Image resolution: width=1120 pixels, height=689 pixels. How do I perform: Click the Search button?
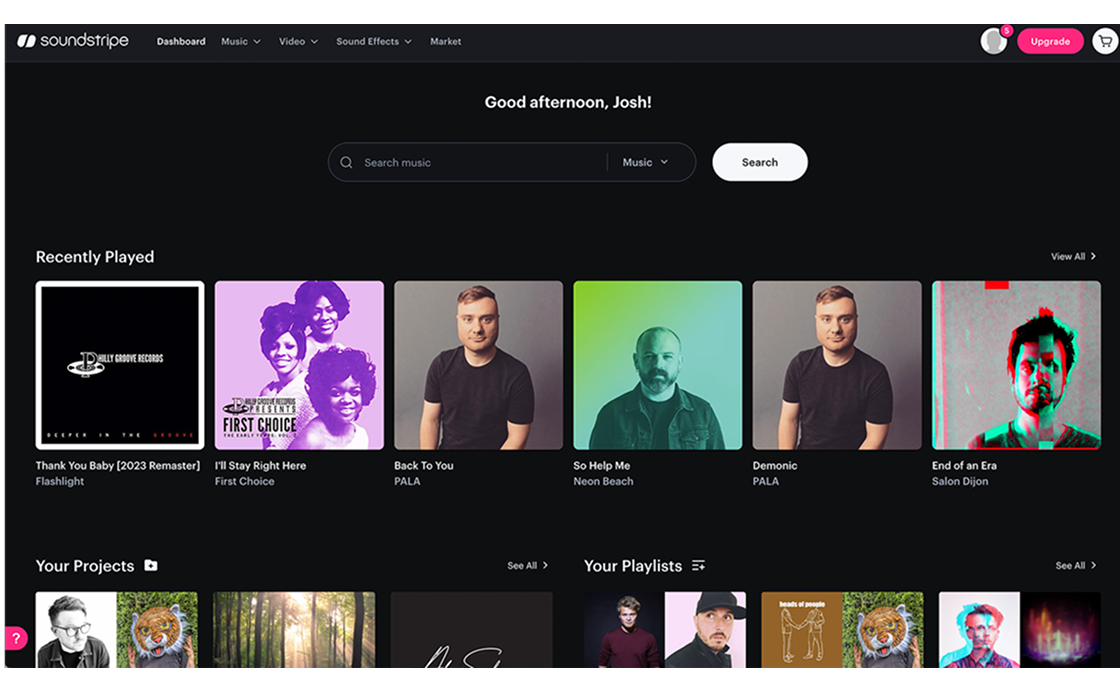[x=760, y=162]
